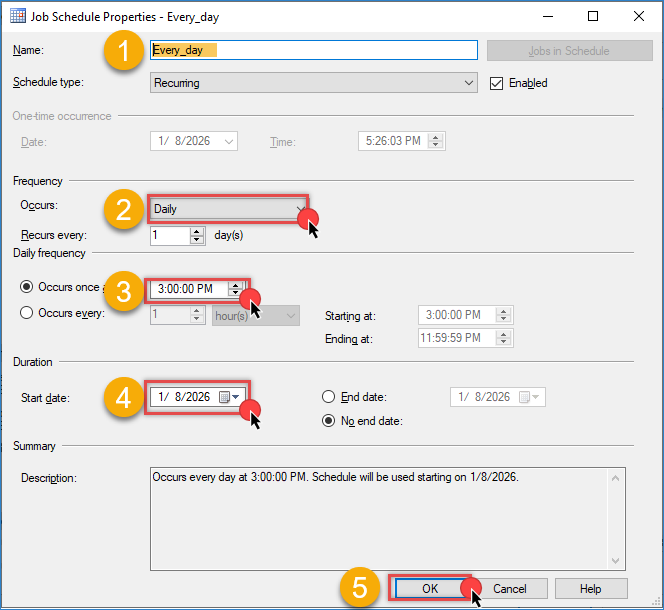Select the Occurs once at radio button

pos(28,288)
